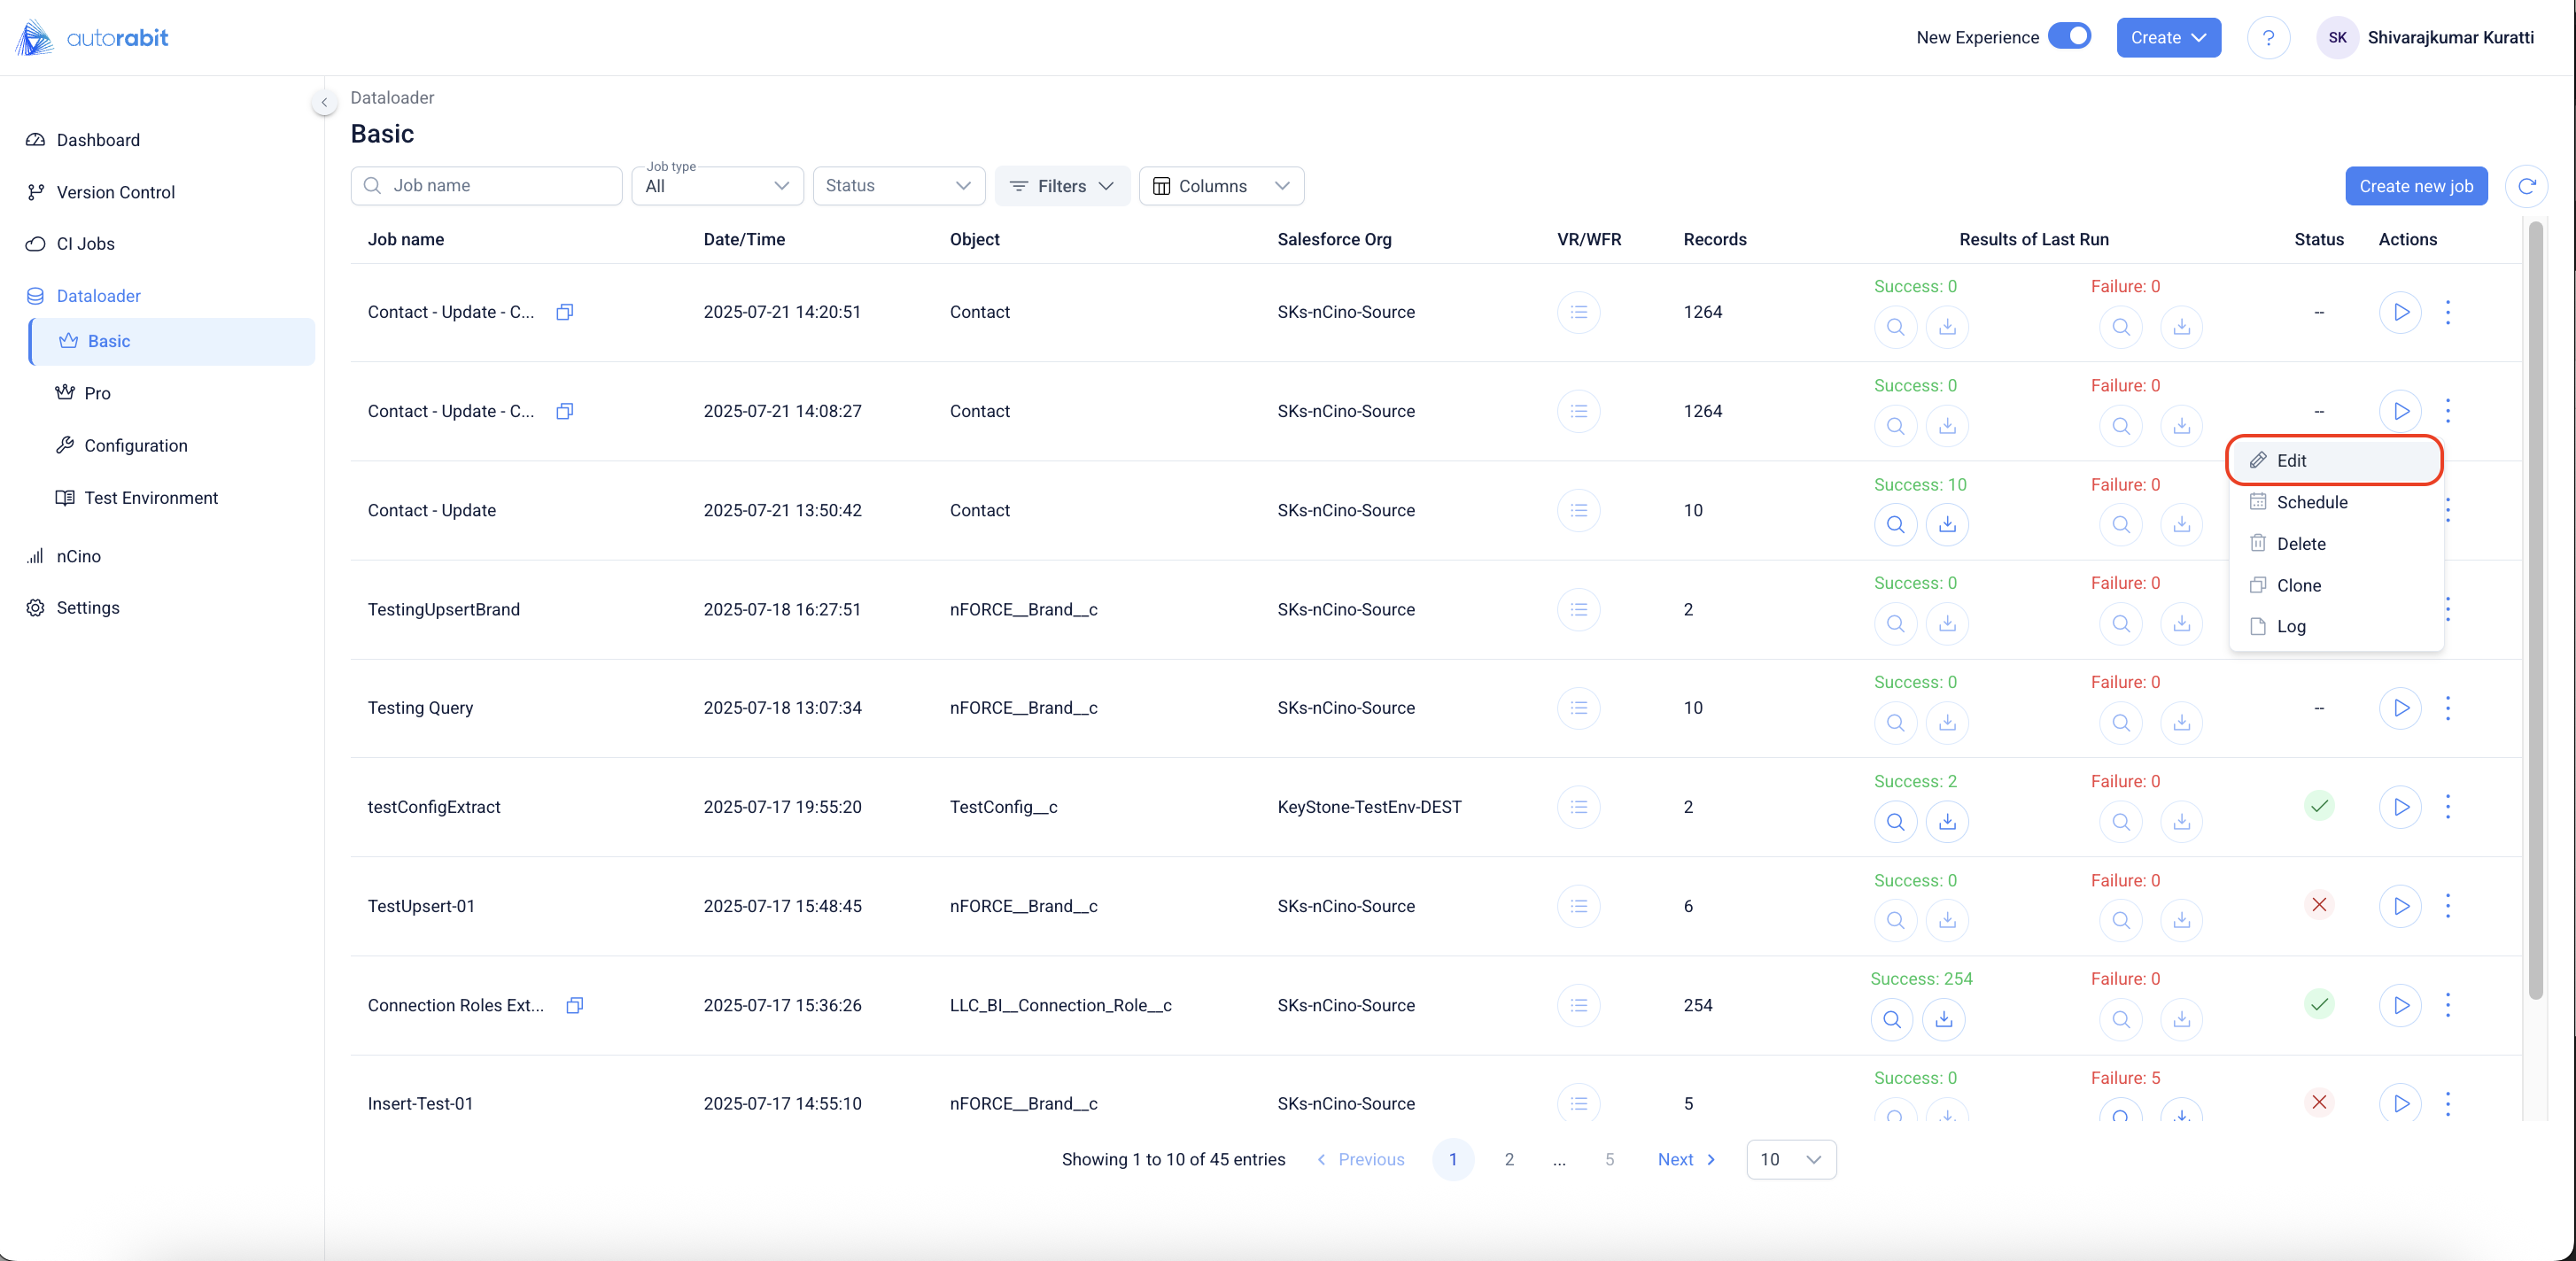The image size is (2576, 1261).
Task: Open Pro under Dataloader in sidebar
Action: [x=97, y=393]
